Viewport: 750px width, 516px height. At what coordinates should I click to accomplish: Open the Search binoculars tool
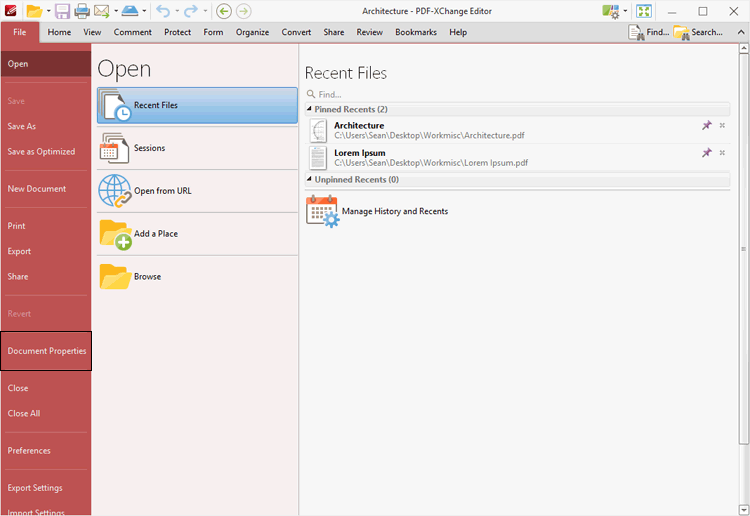[x=699, y=32]
